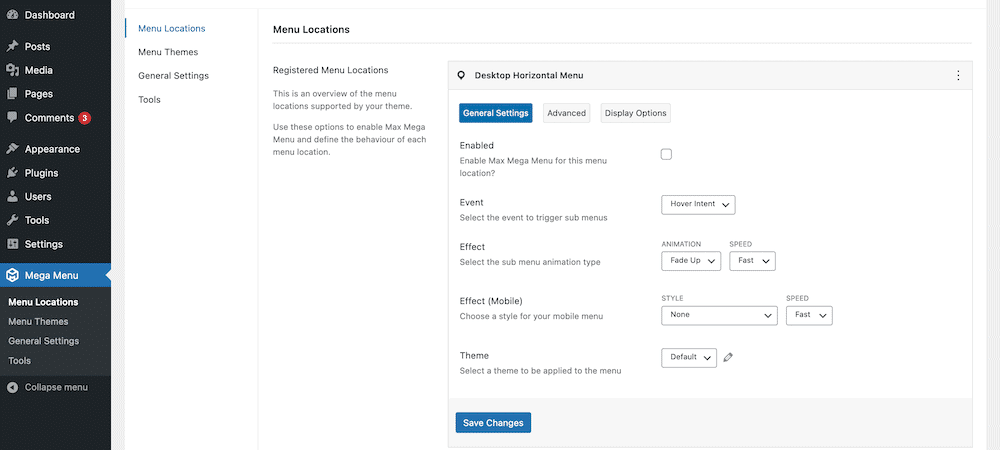This screenshot has width=1000, height=450.
Task: Change the Effect speed Fast dropdown
Action: pyautogui.click(x=752, y=261)
